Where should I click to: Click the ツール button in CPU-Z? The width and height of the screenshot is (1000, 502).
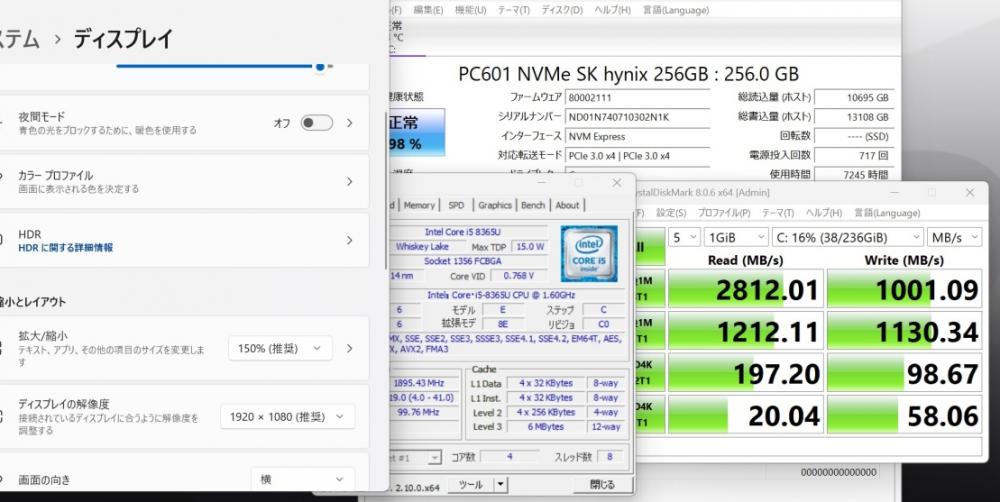pyautogui.click(x=471, y=485)
